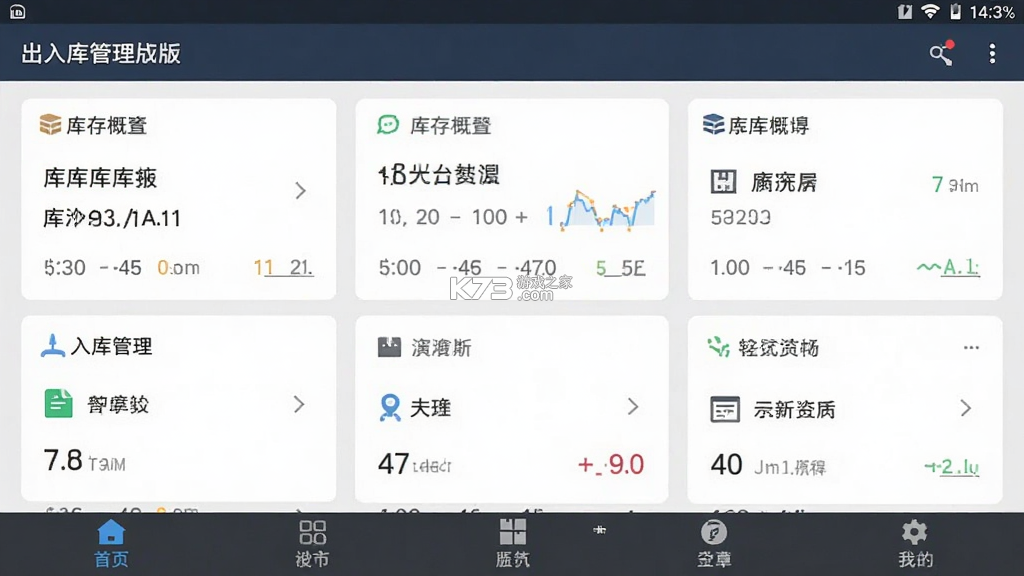Click the 1.00 value in top right card
The height and width of the screenshot is (576, 1024).
pos(730,268)
